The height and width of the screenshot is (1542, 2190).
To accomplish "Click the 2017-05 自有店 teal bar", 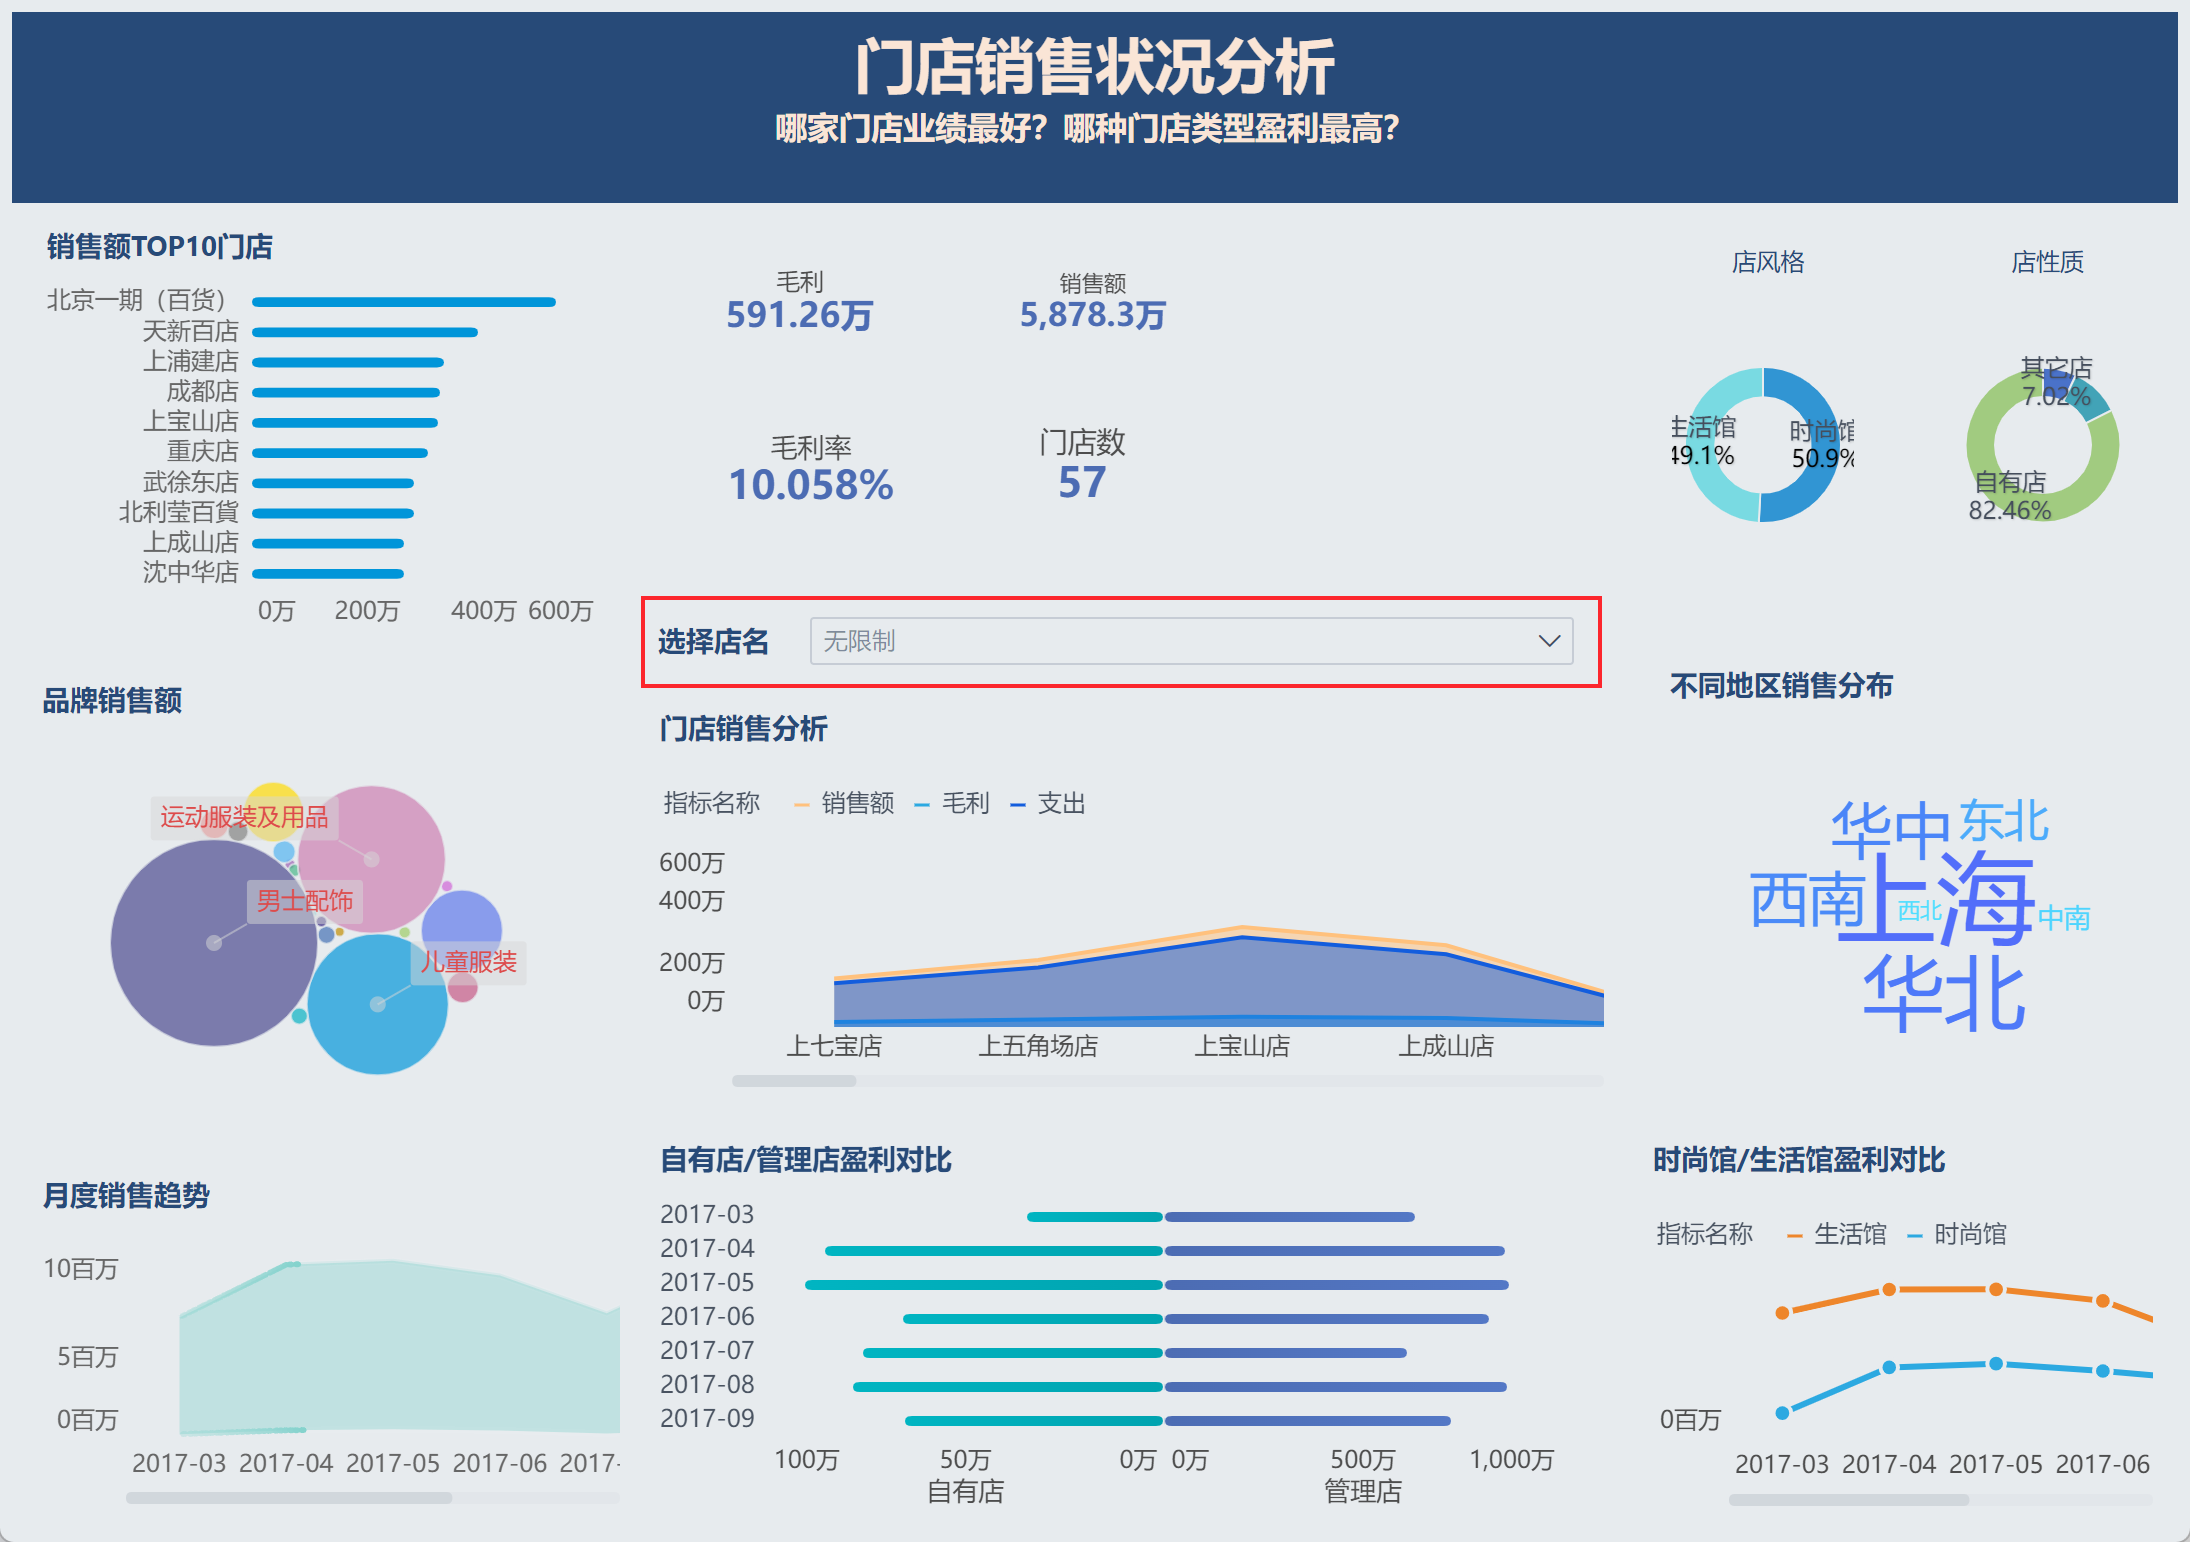I will 983,1285.
